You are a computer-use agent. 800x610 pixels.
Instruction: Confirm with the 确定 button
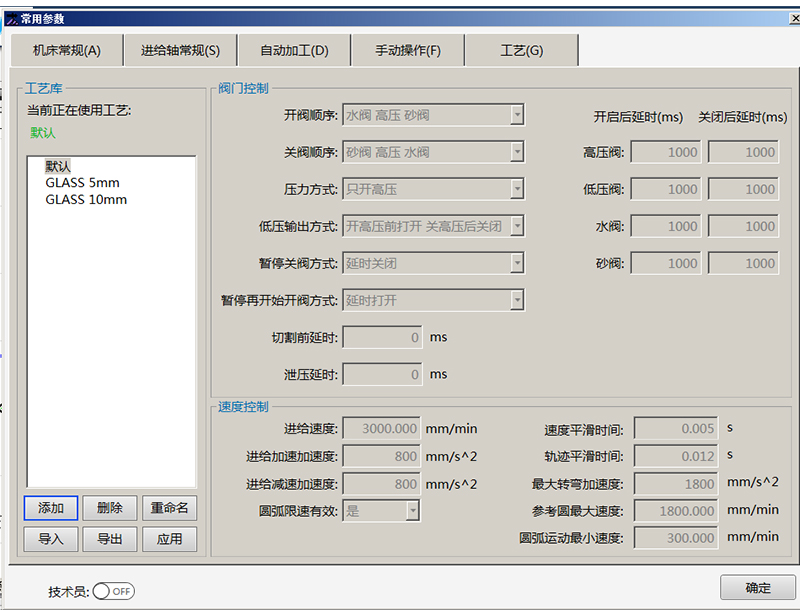point(758,588)
